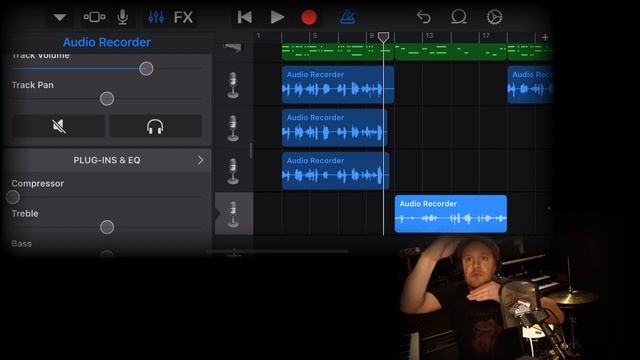Open the FX panel
Screen dimensions: 640x360
click(183, 17)
